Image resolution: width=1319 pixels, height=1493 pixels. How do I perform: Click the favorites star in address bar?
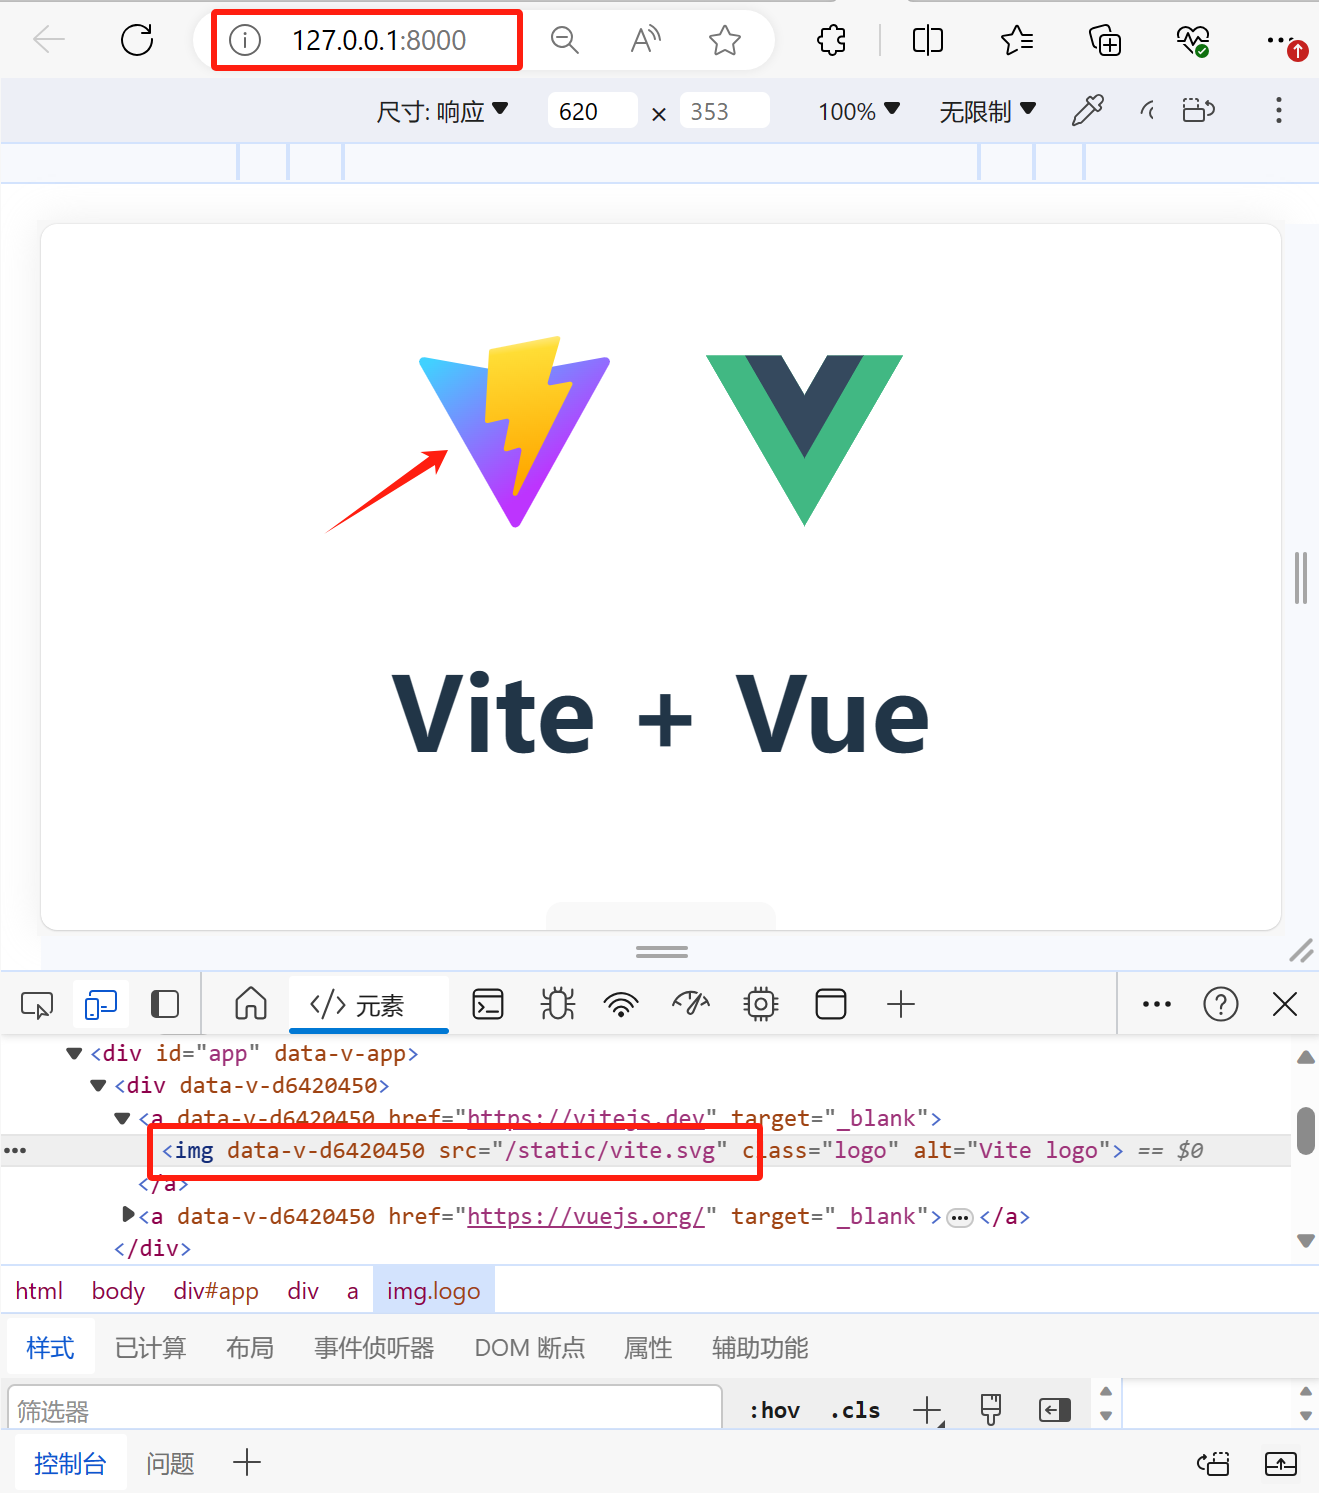point(724,40)
